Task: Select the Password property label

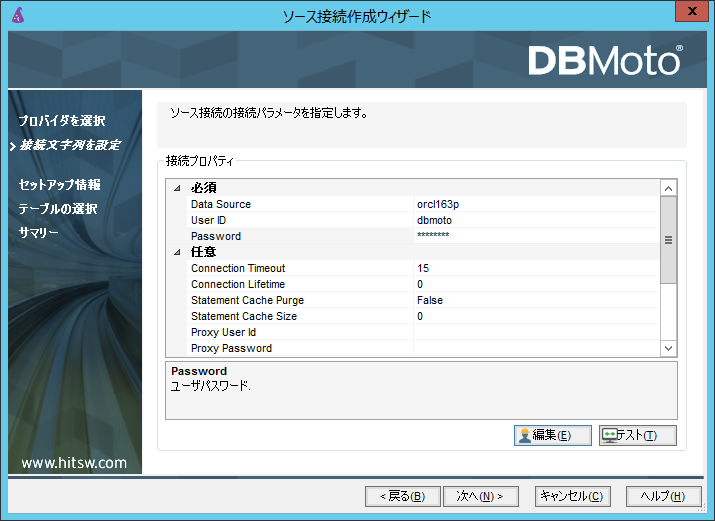Action: 216,236
